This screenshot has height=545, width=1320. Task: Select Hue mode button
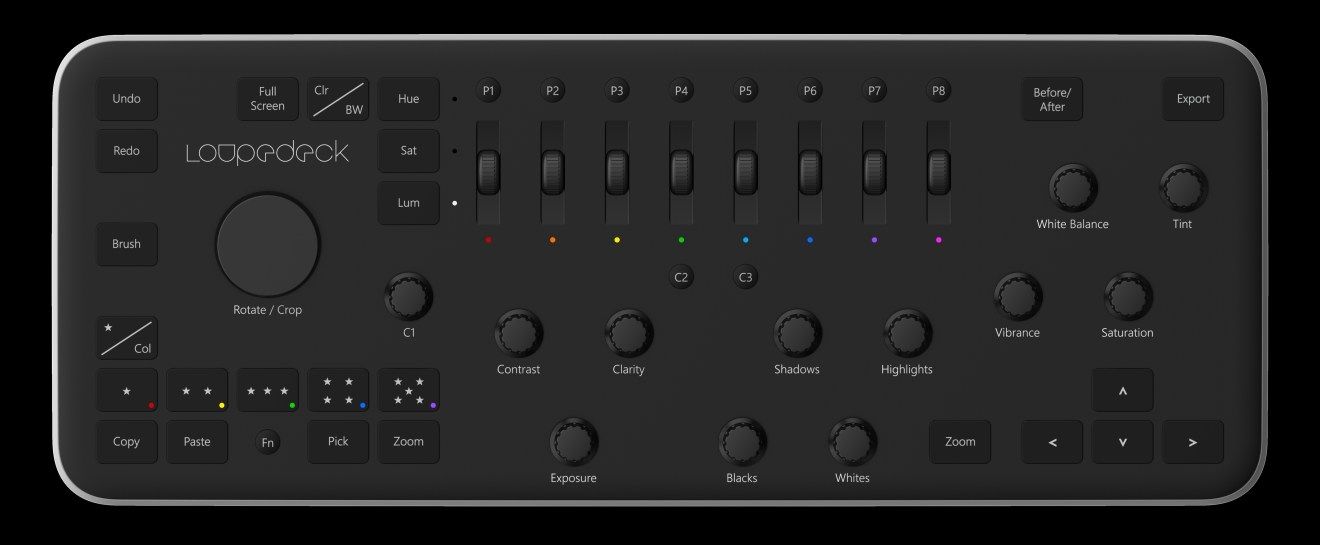[408, 99]
